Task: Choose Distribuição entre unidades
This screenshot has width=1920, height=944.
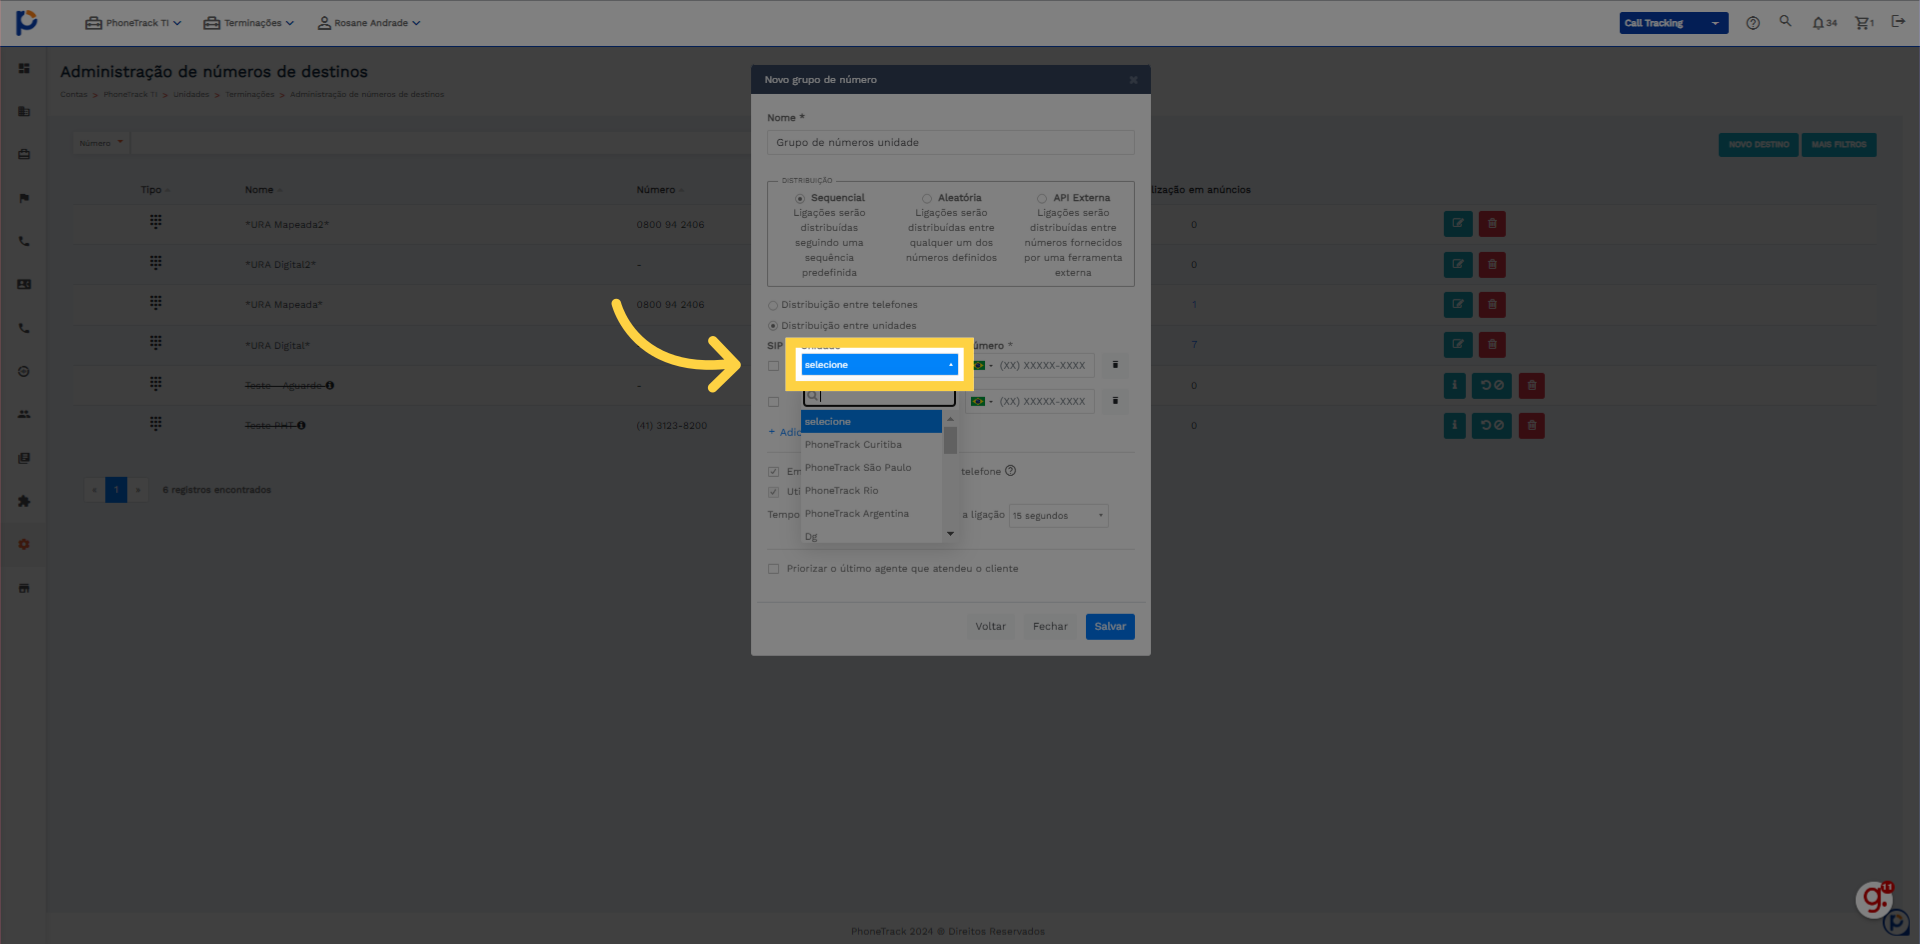Action: [x=773, y=326]
